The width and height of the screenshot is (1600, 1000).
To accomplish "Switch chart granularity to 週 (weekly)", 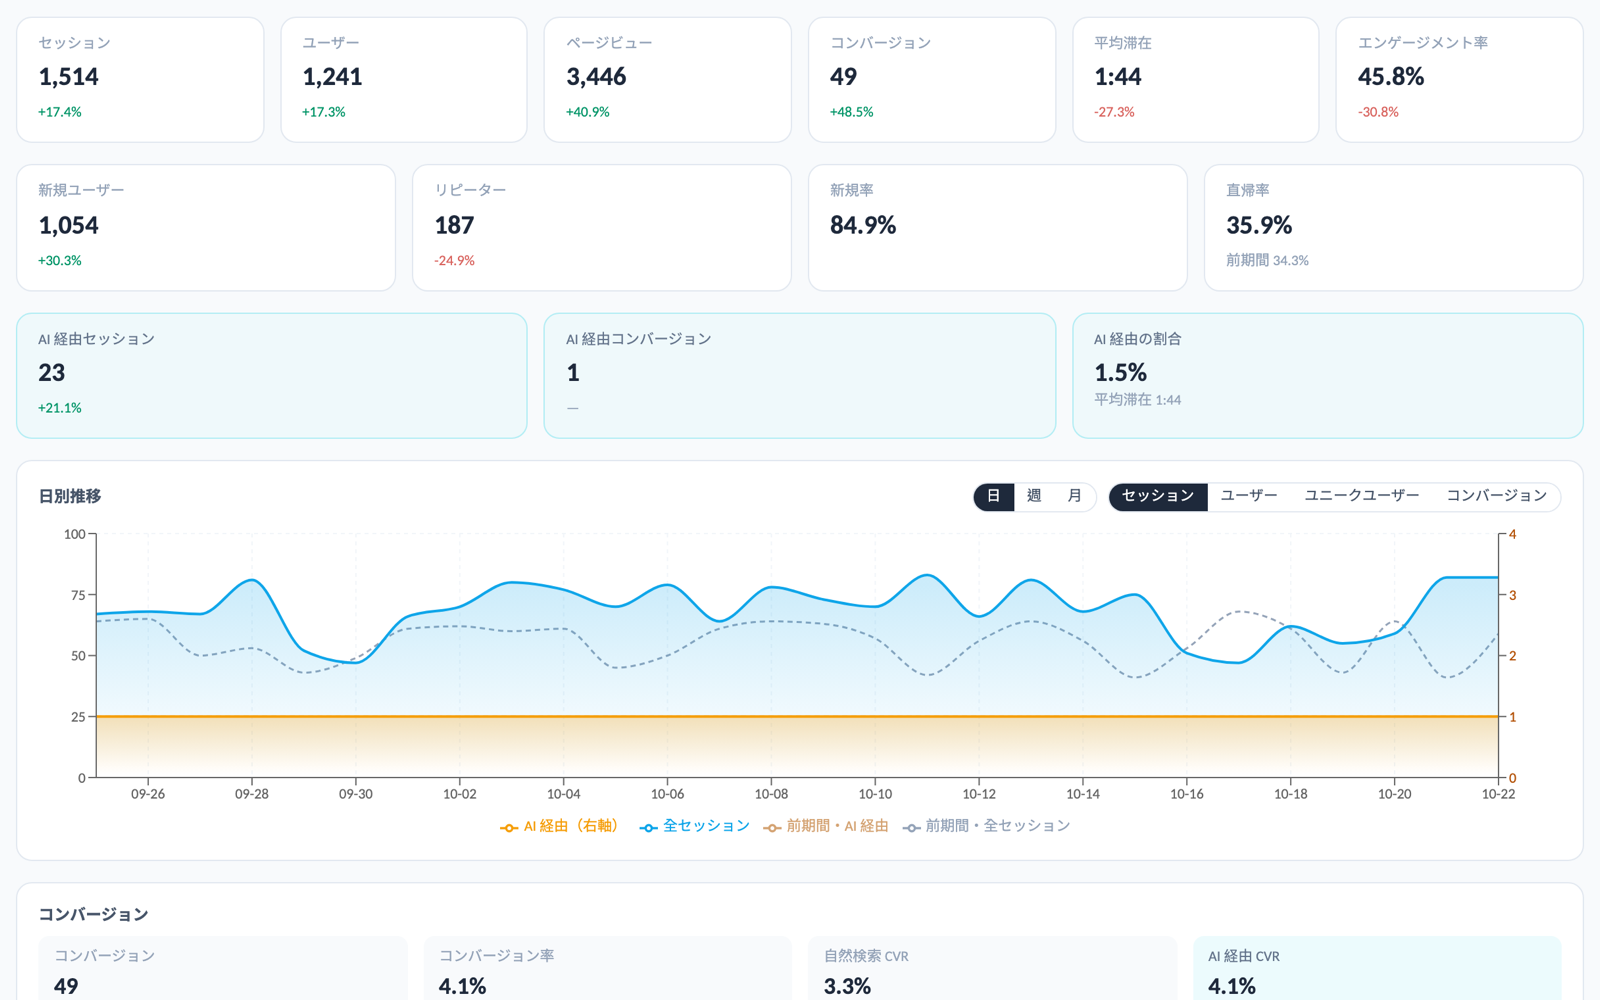I will point(1034,496).
